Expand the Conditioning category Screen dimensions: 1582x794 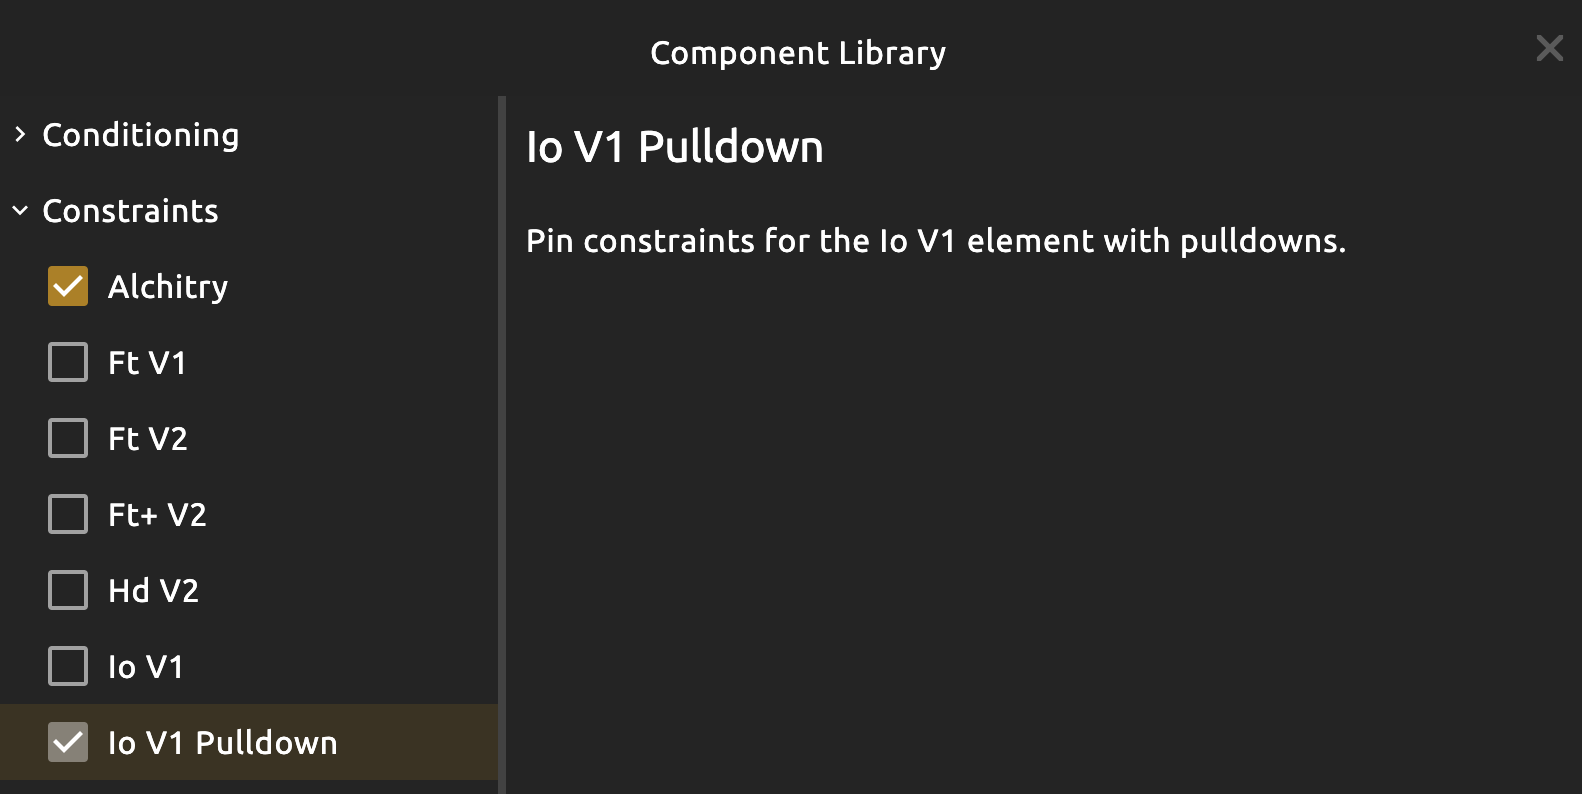click(x=20, y=135)
